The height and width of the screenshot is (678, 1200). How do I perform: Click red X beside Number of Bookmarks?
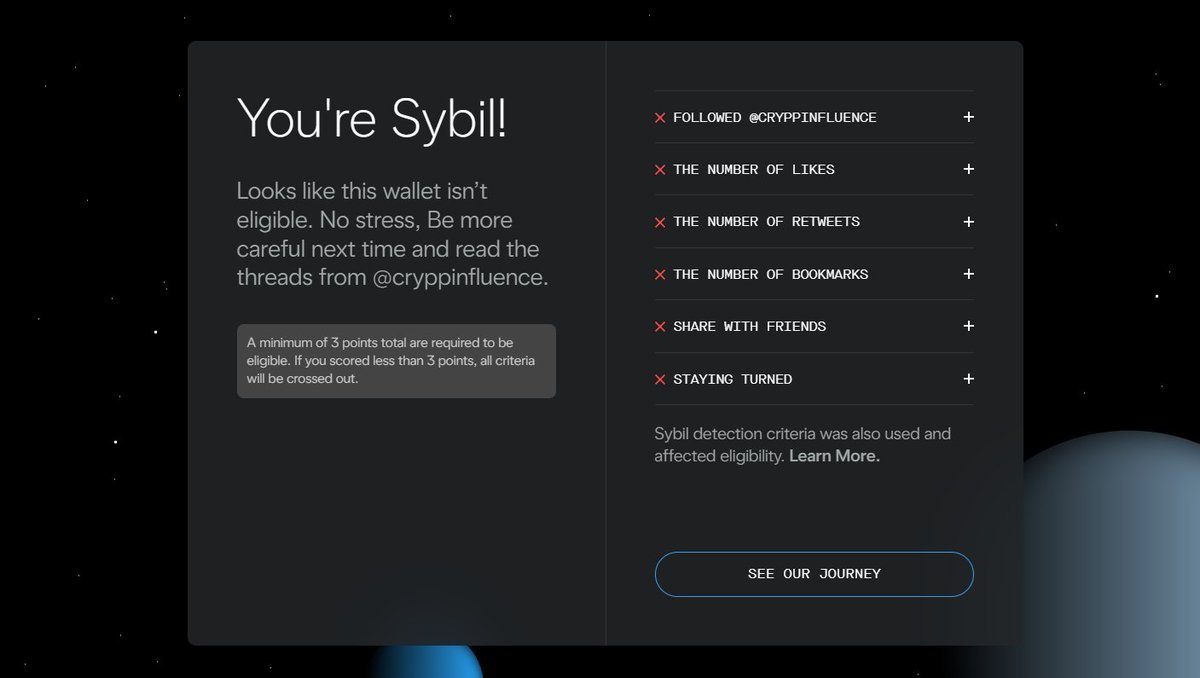(x=660, y=275)
